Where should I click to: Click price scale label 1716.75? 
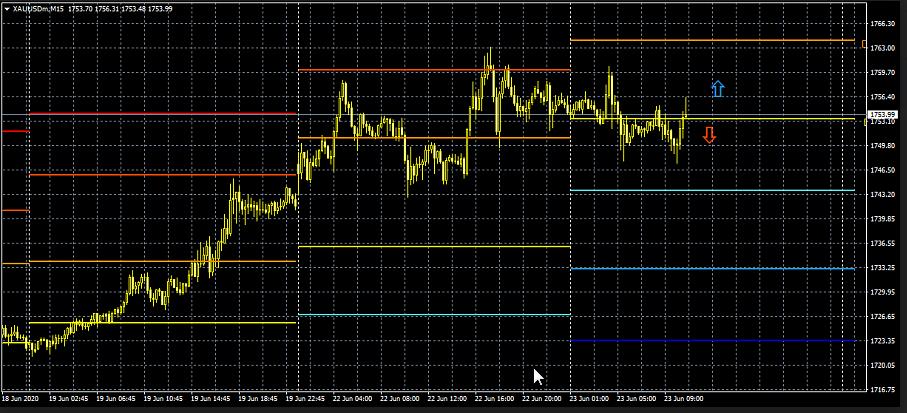(883, 390)
